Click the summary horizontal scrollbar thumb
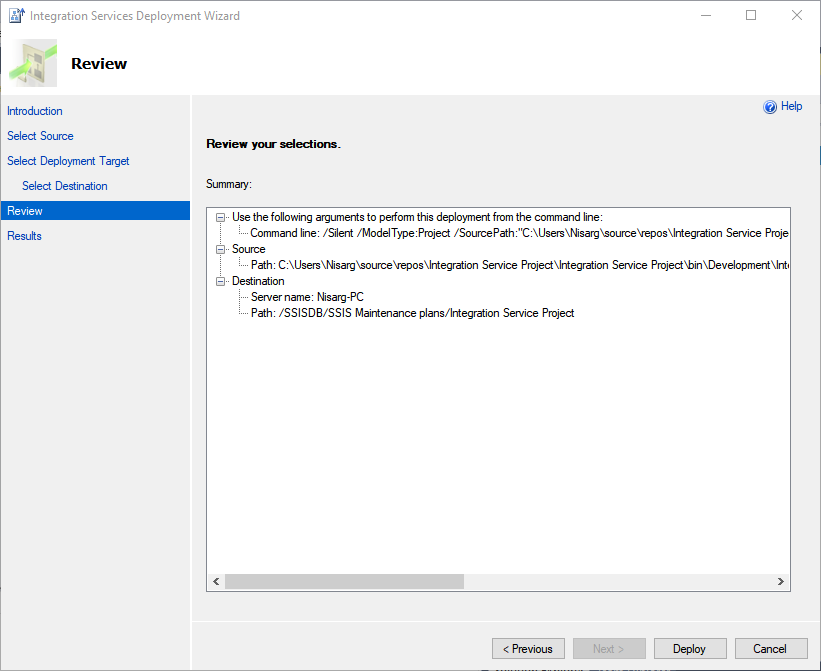 344,581
